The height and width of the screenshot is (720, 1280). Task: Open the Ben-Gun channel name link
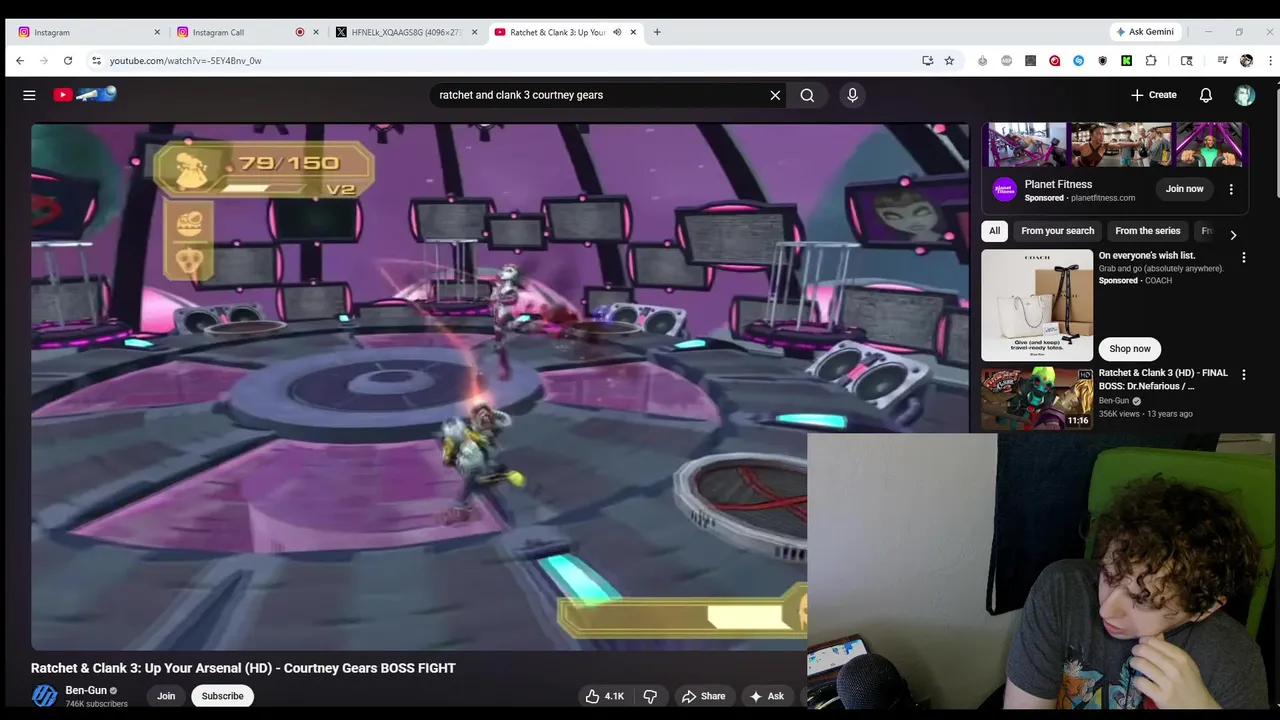pyautogui.click(x=86, y=690)
